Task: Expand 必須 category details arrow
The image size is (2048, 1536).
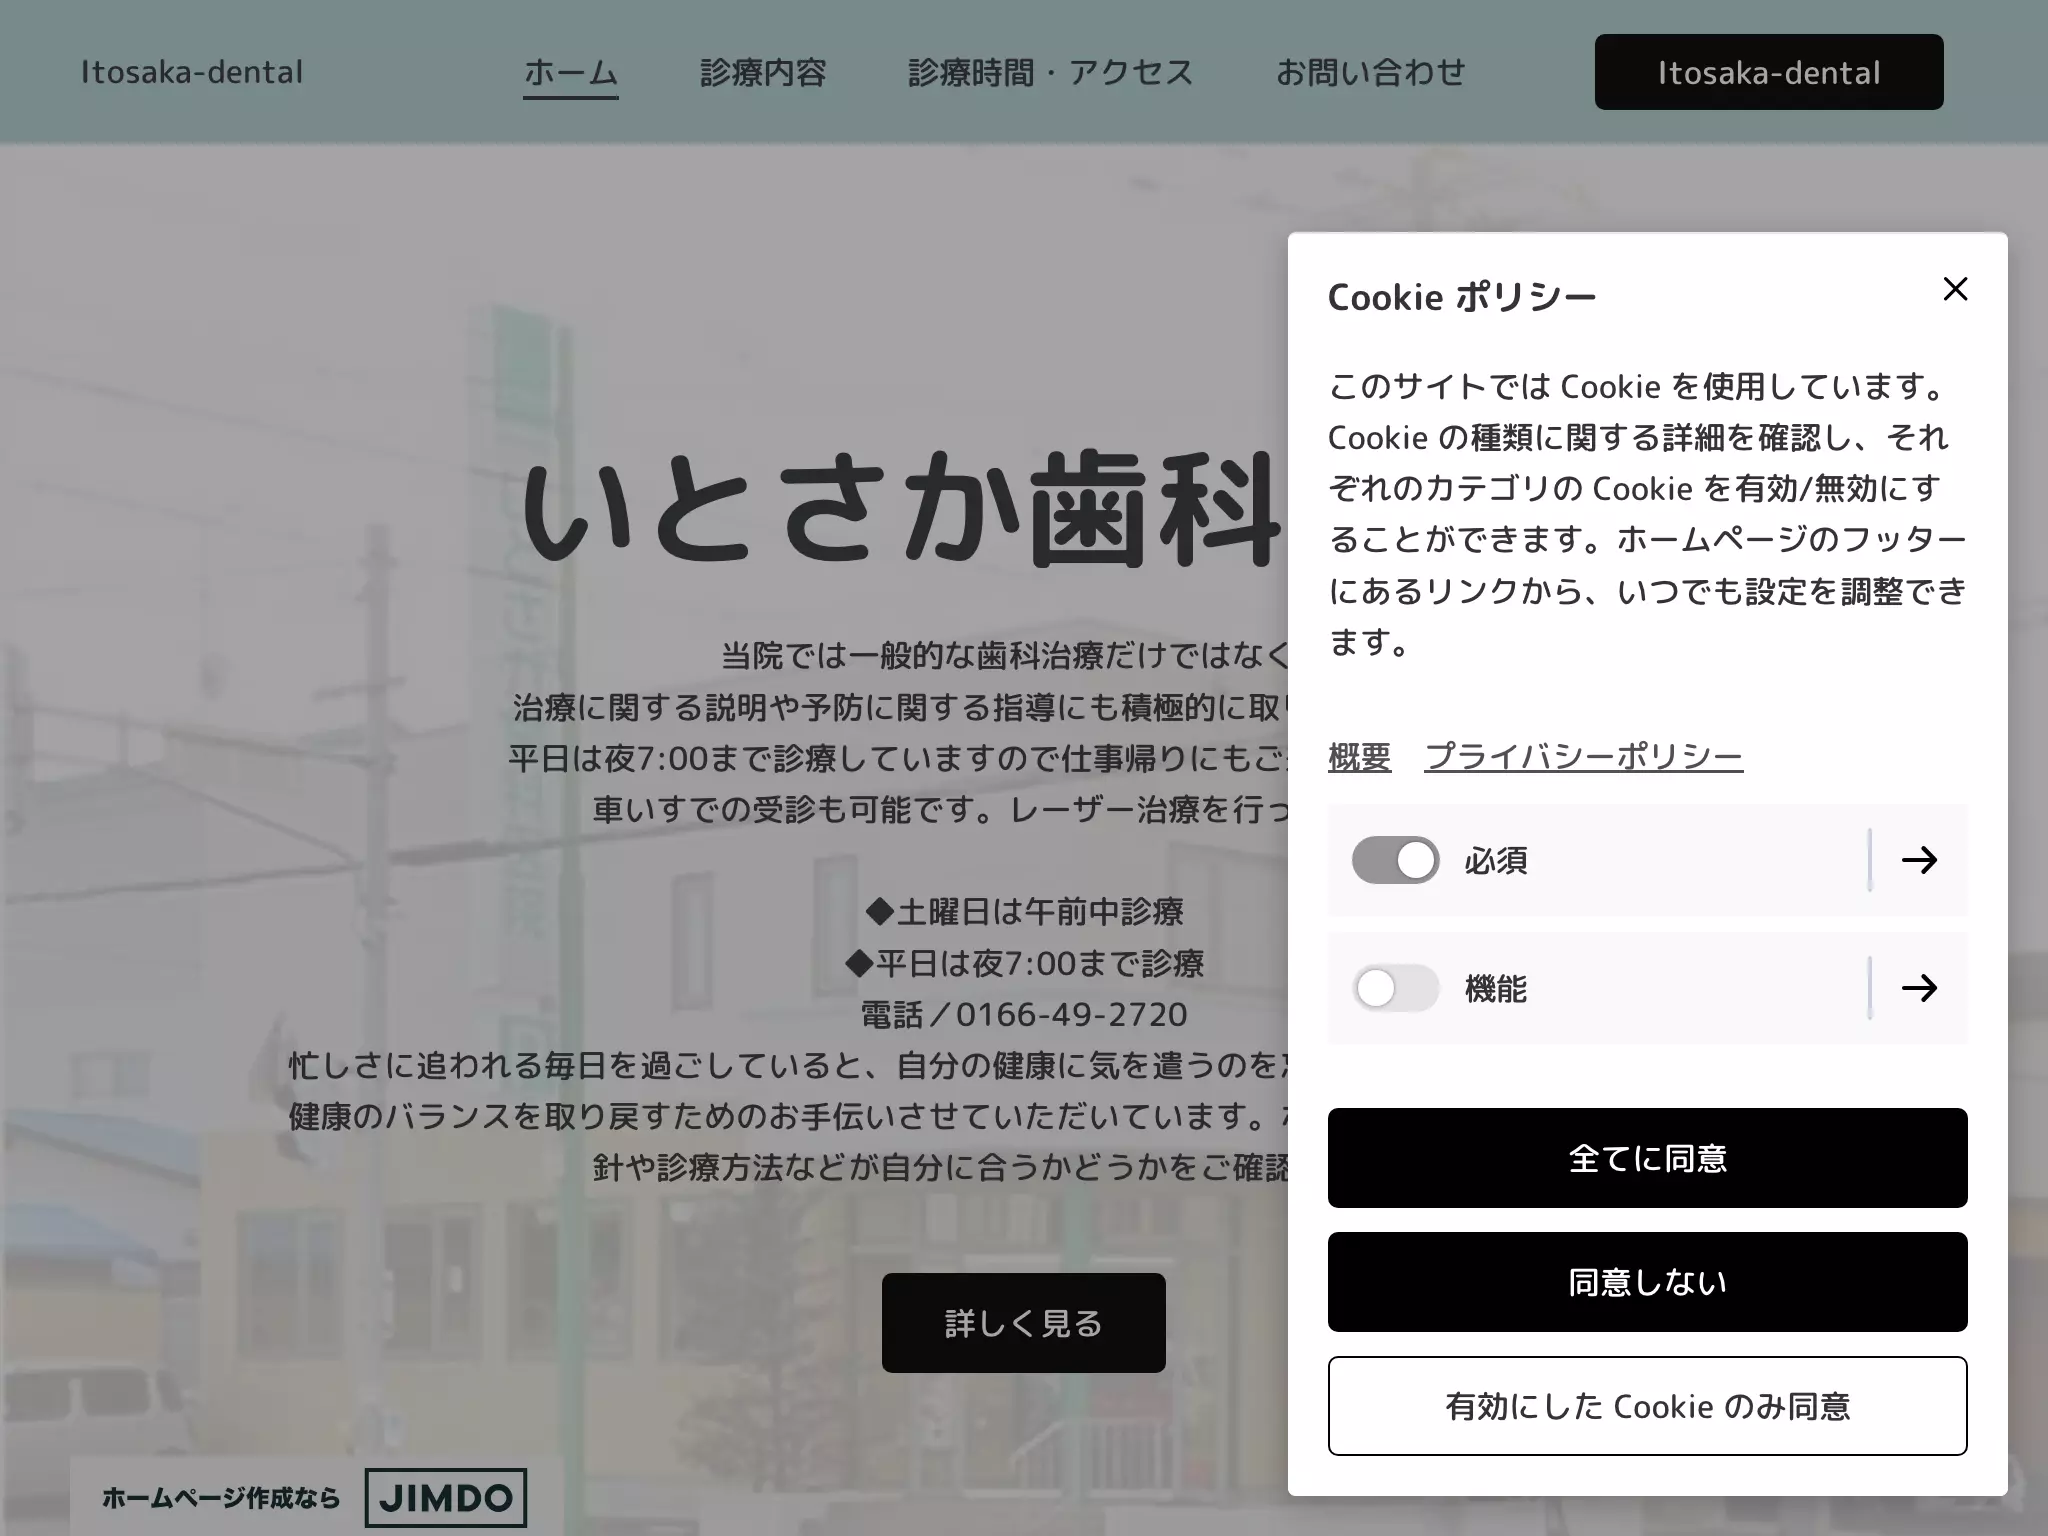Action: pos(1919,860)
